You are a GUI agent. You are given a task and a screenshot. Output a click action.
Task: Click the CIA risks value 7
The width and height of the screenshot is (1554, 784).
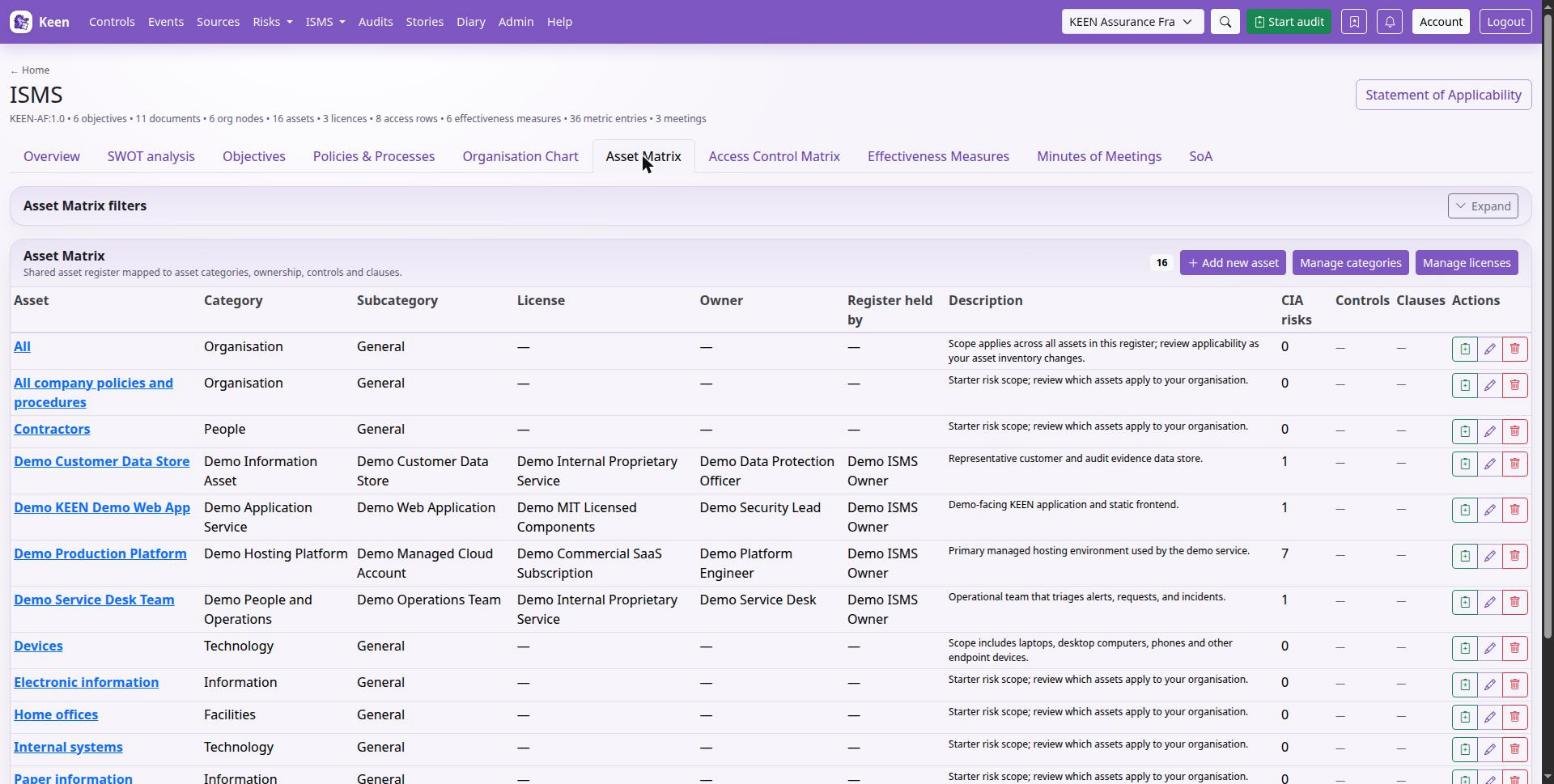coord(1285,554)
